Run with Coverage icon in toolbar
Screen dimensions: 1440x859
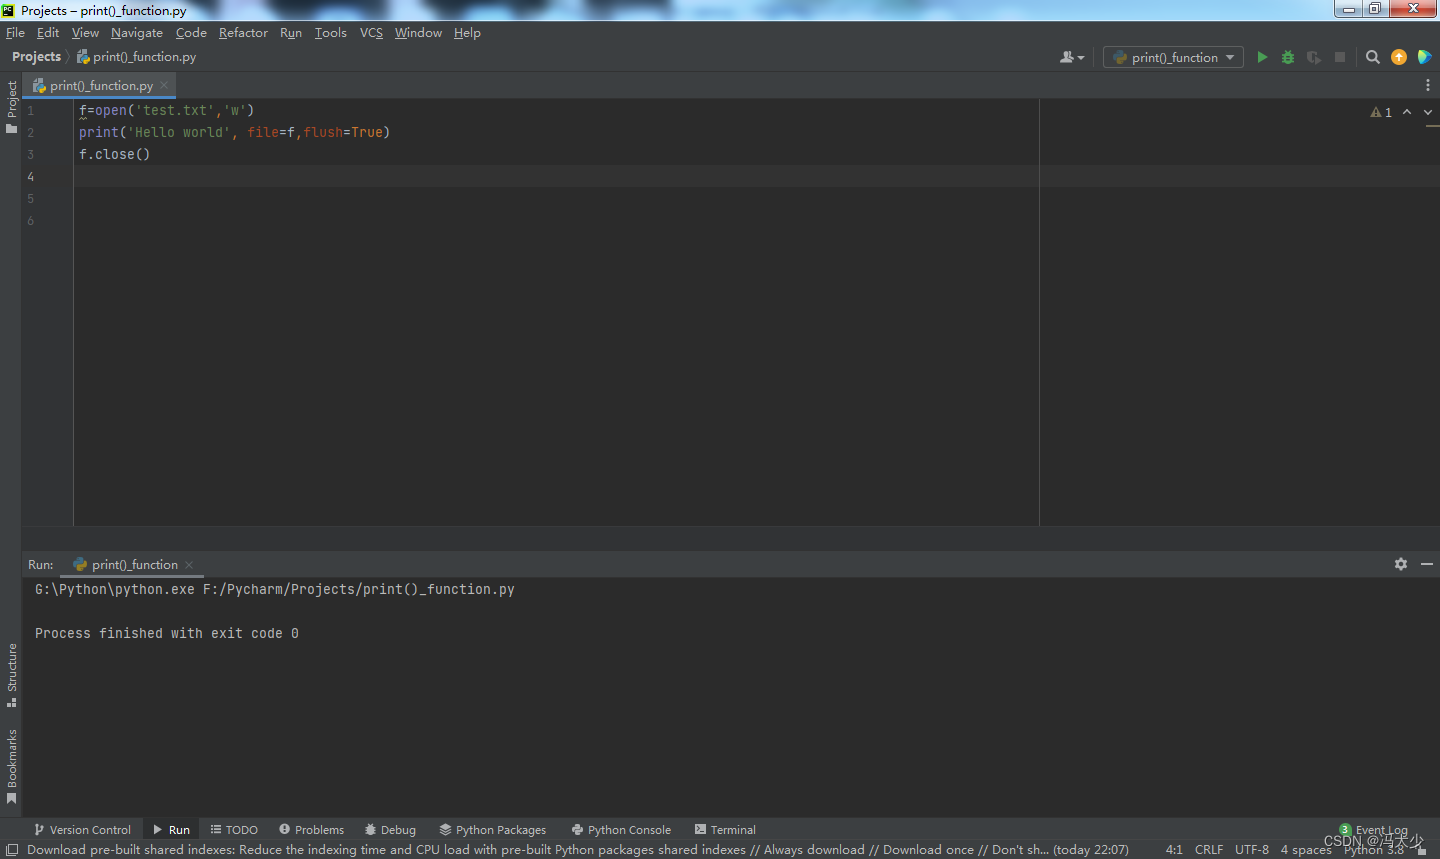(x=1314, y=57)
